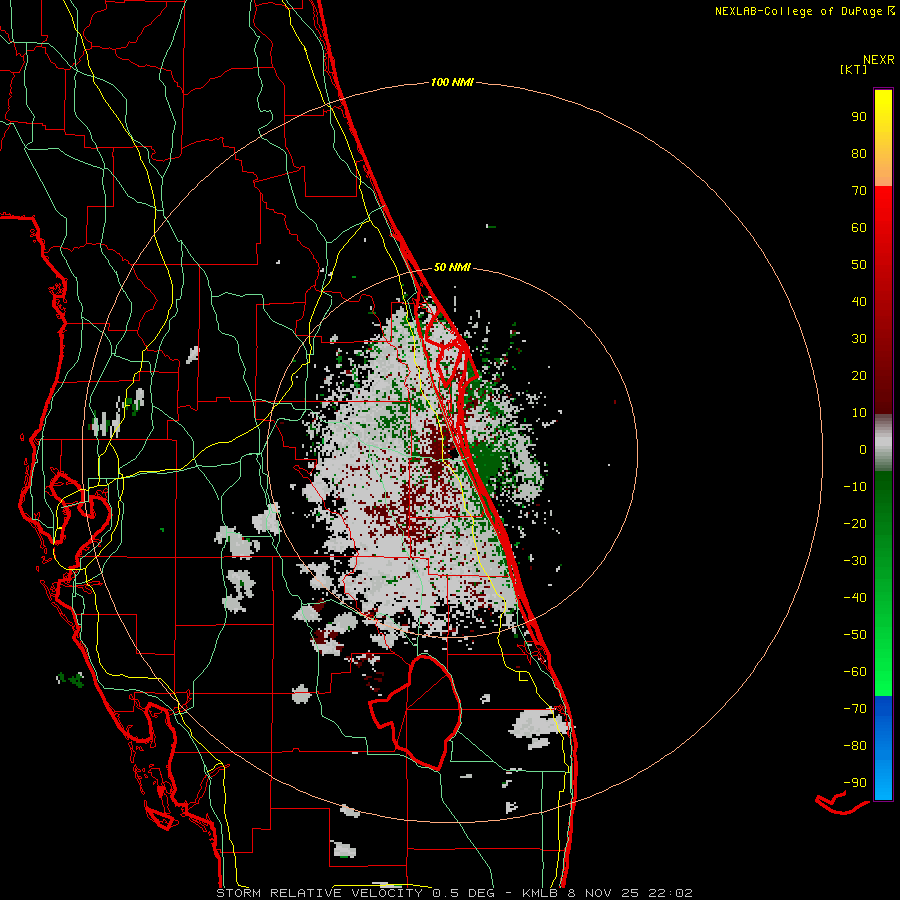The height and width of the screenshot is (900, 900).
Task: Click the NEXR label above color scale
Action: 879,60
